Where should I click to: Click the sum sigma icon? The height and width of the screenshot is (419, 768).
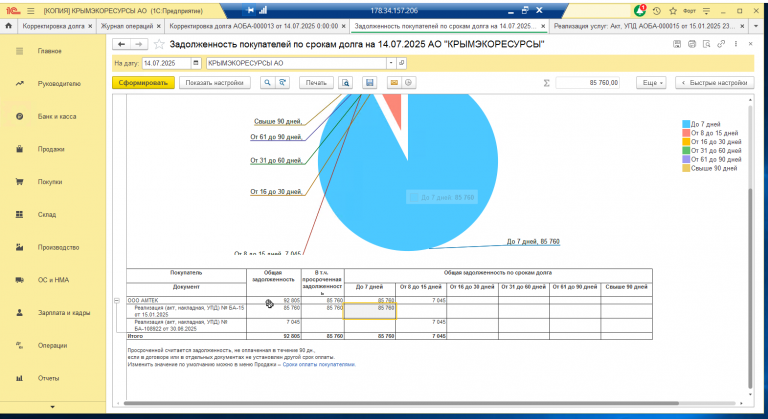[x=547, y=83]
